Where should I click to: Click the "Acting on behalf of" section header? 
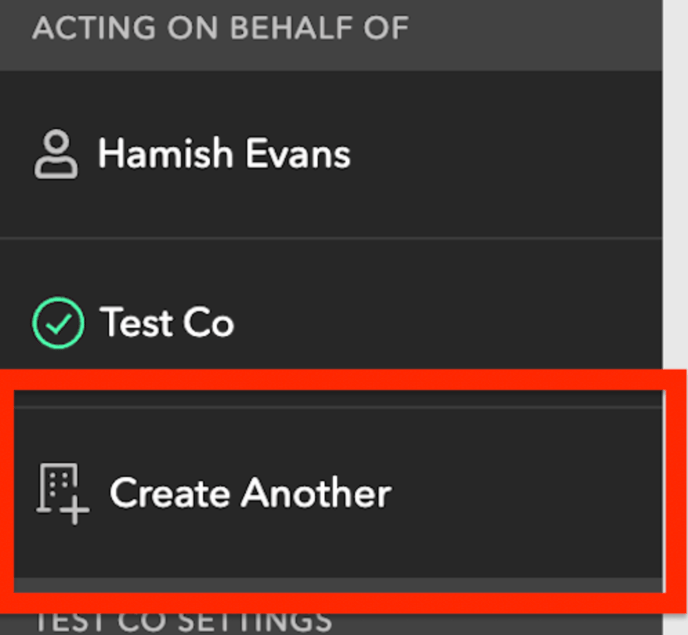pos(221,28)
